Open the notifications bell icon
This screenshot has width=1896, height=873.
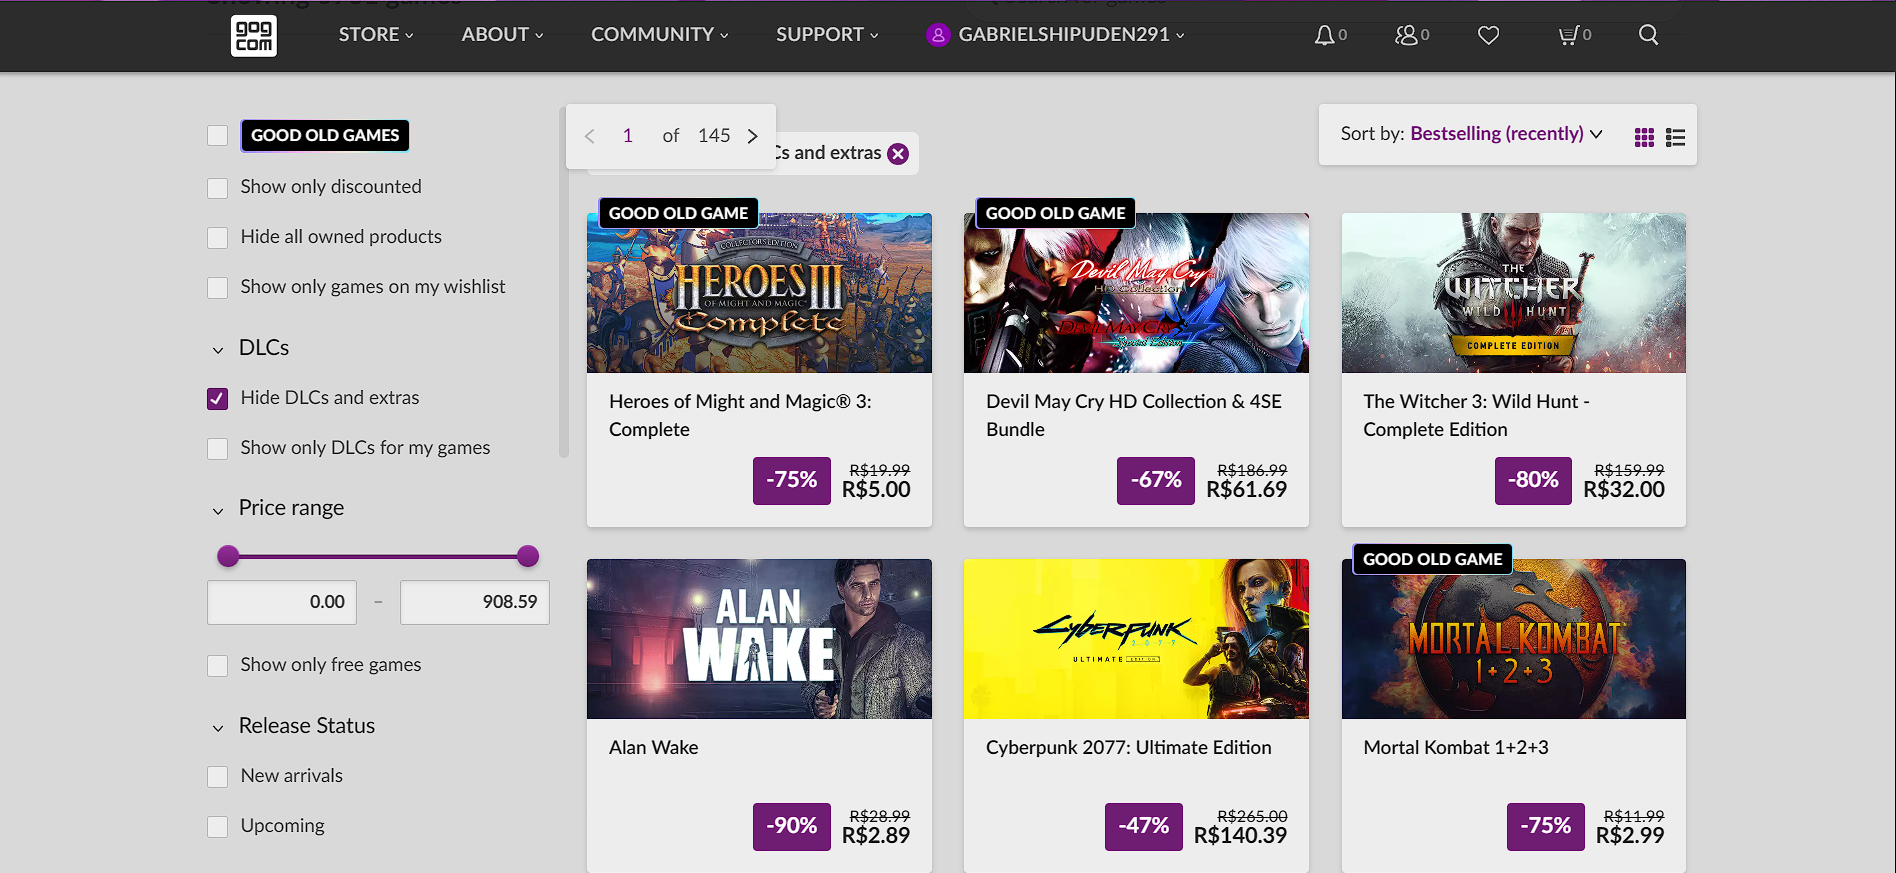coord(1325,36)
